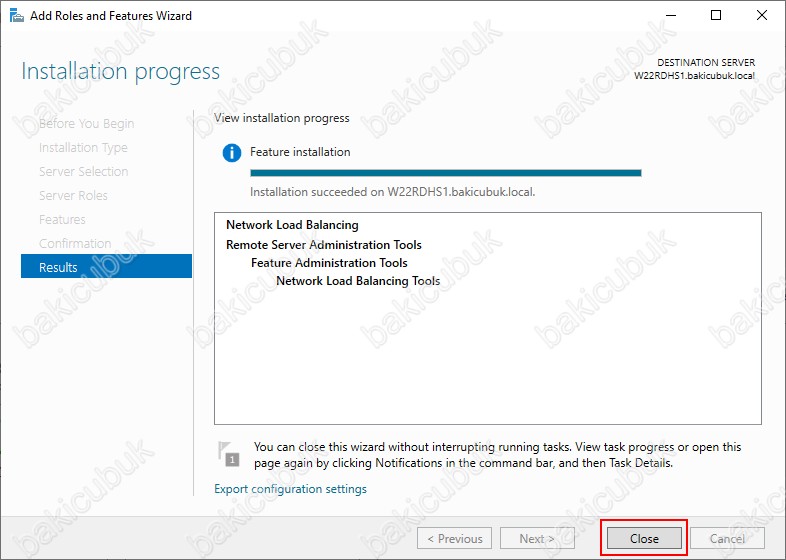
Task: Select the Installation Type step
Action: [x=83, y=147]
